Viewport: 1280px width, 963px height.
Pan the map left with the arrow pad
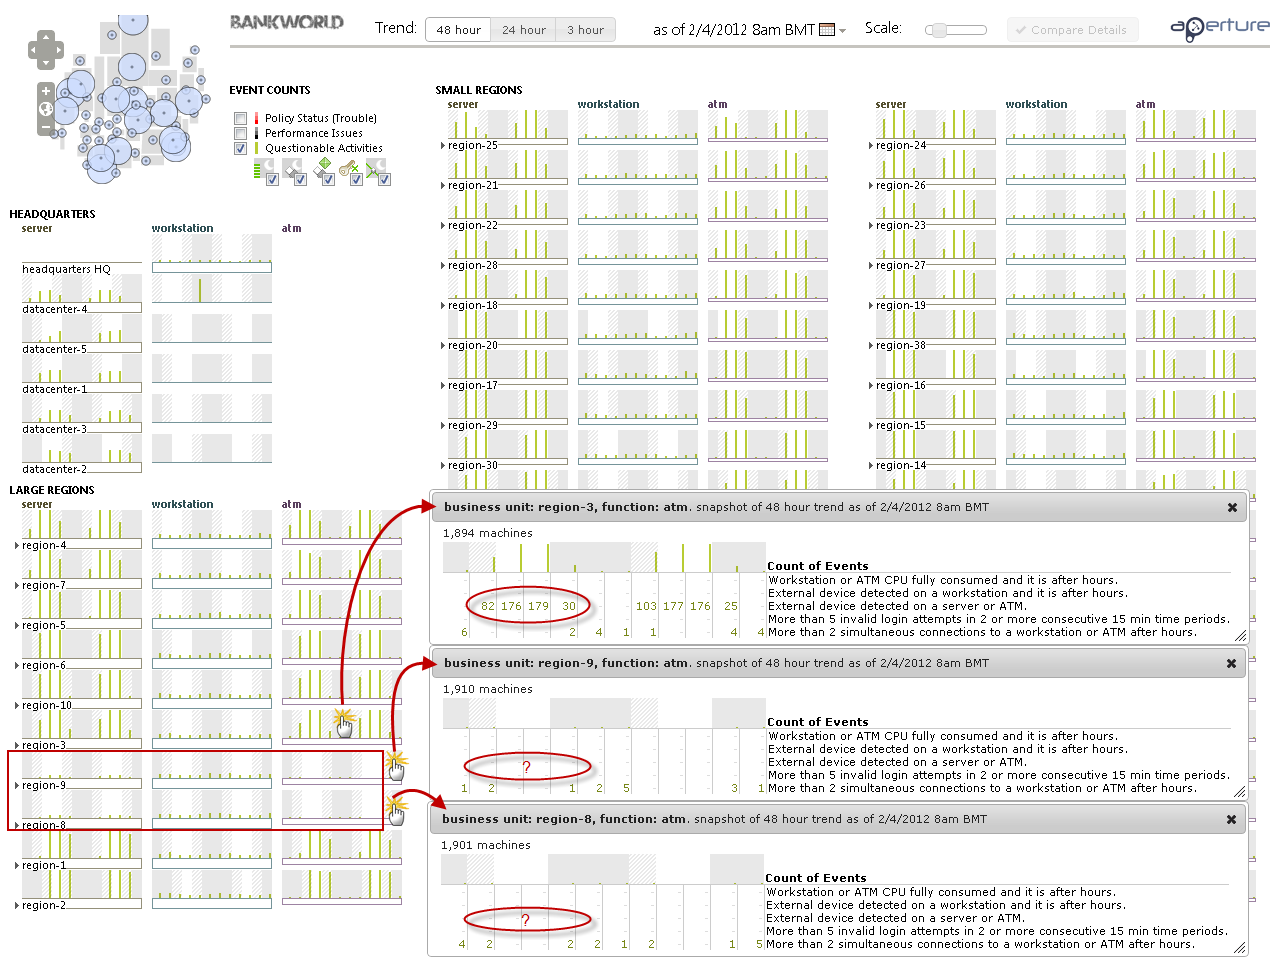pyautogui.click(x=33, y=50)
